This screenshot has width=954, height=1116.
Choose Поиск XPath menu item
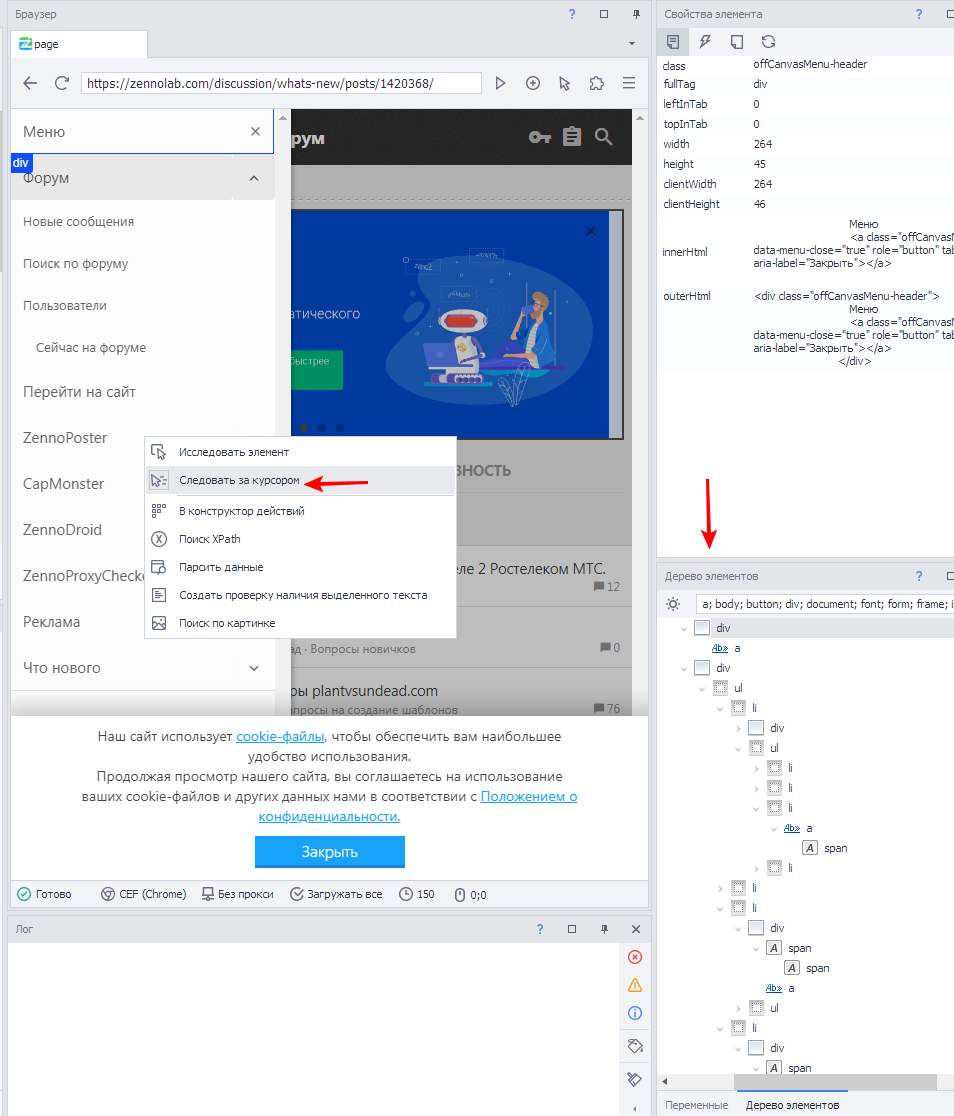point(300,539)
